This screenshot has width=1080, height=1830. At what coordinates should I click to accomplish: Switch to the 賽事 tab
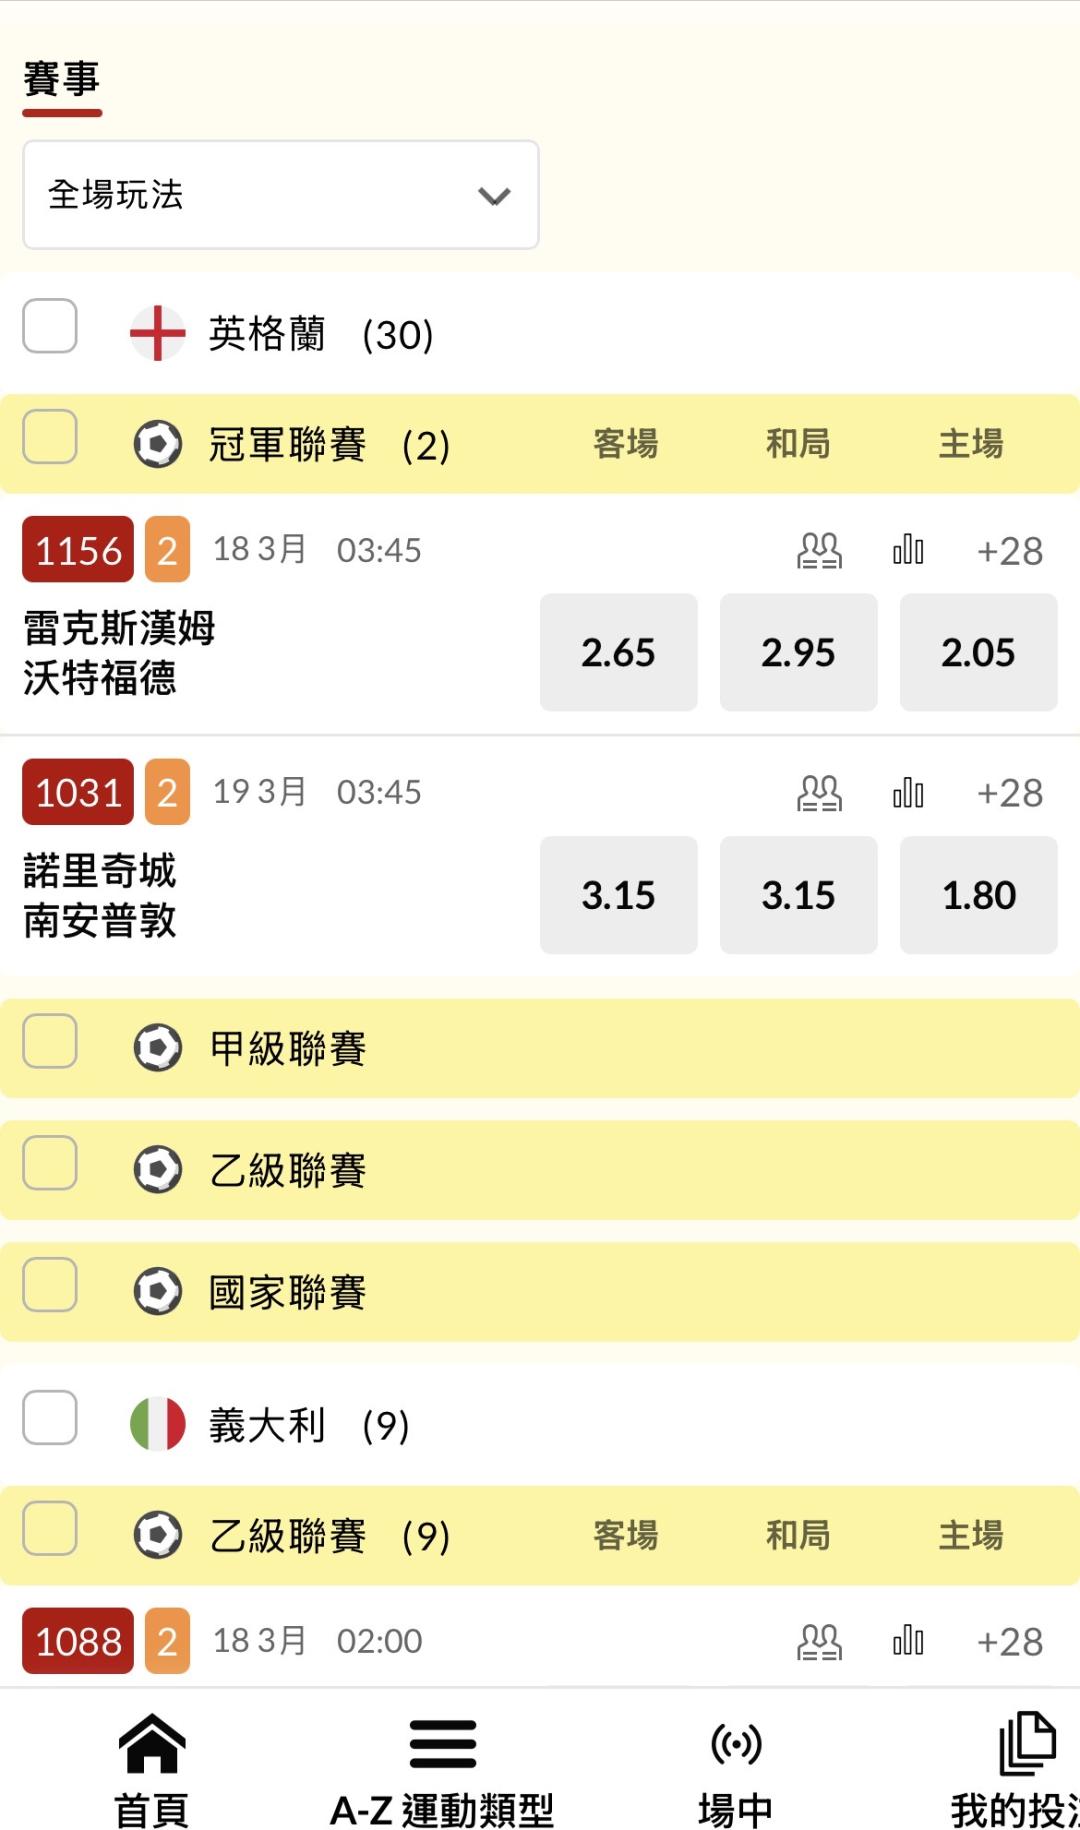pyautogui.click(x=62, y=80)
